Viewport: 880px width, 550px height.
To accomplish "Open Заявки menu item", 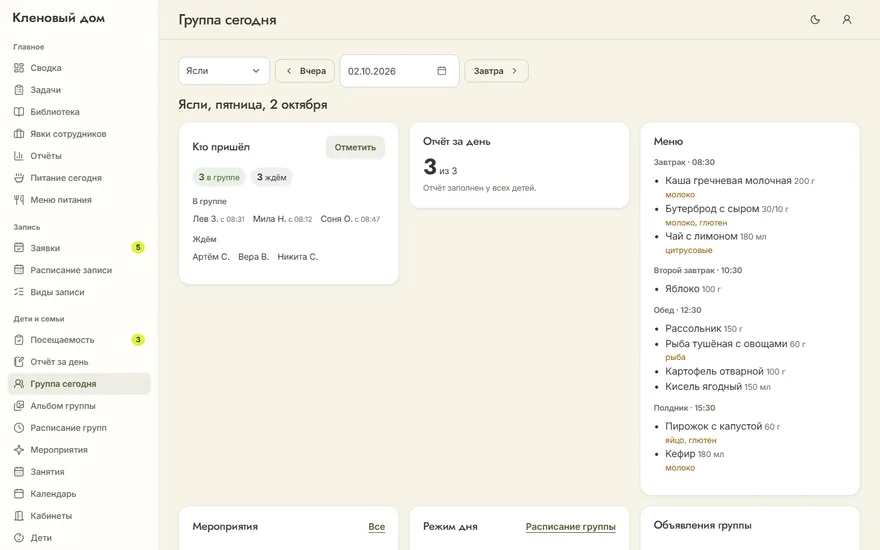I will pos(79,248).
